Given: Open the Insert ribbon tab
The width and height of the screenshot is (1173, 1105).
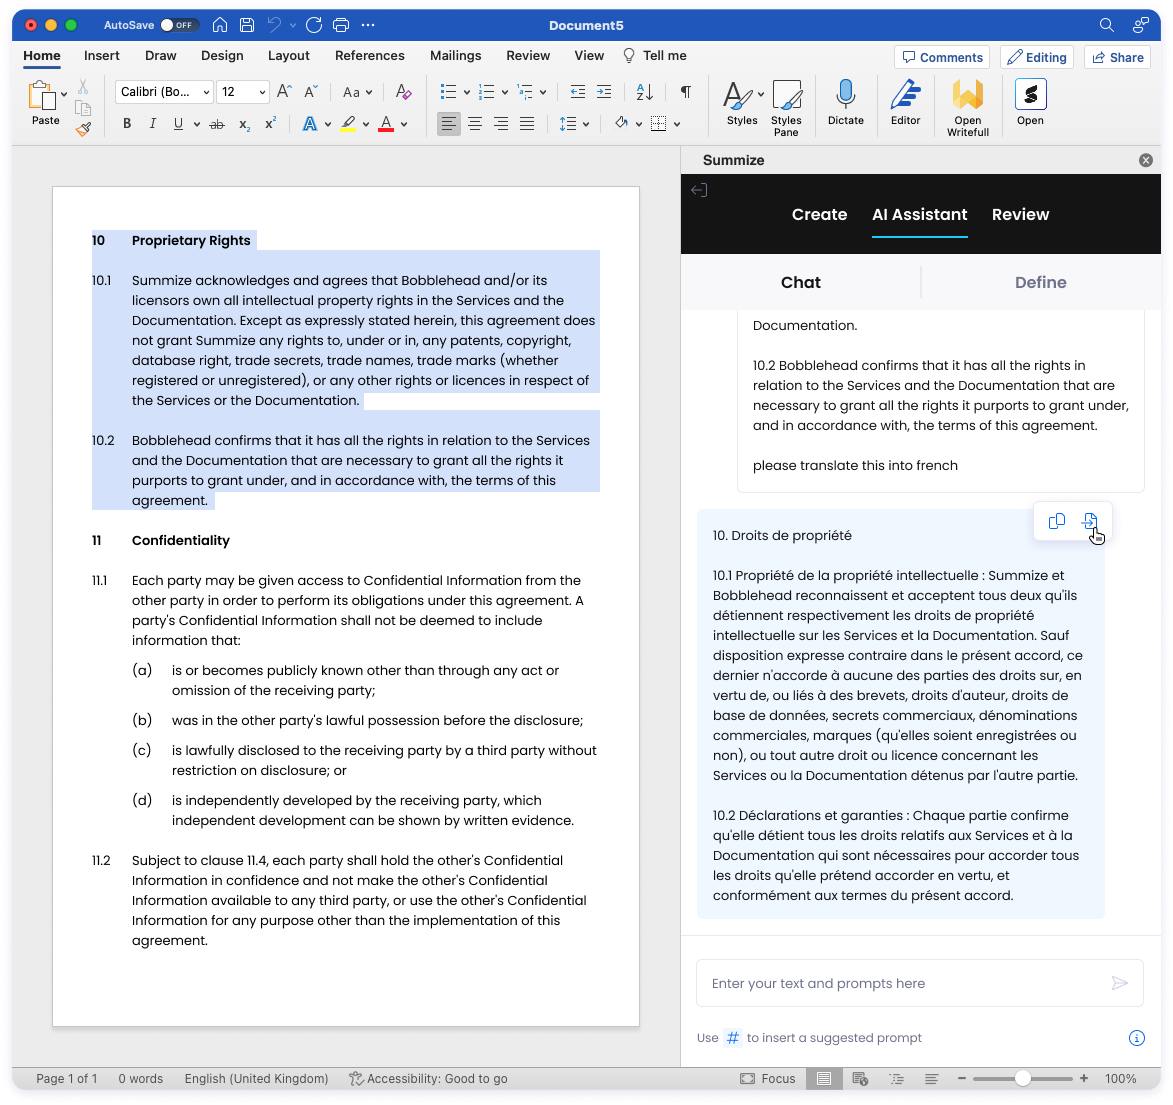Looking at the screenshot, I should click(x=102, y=55).
